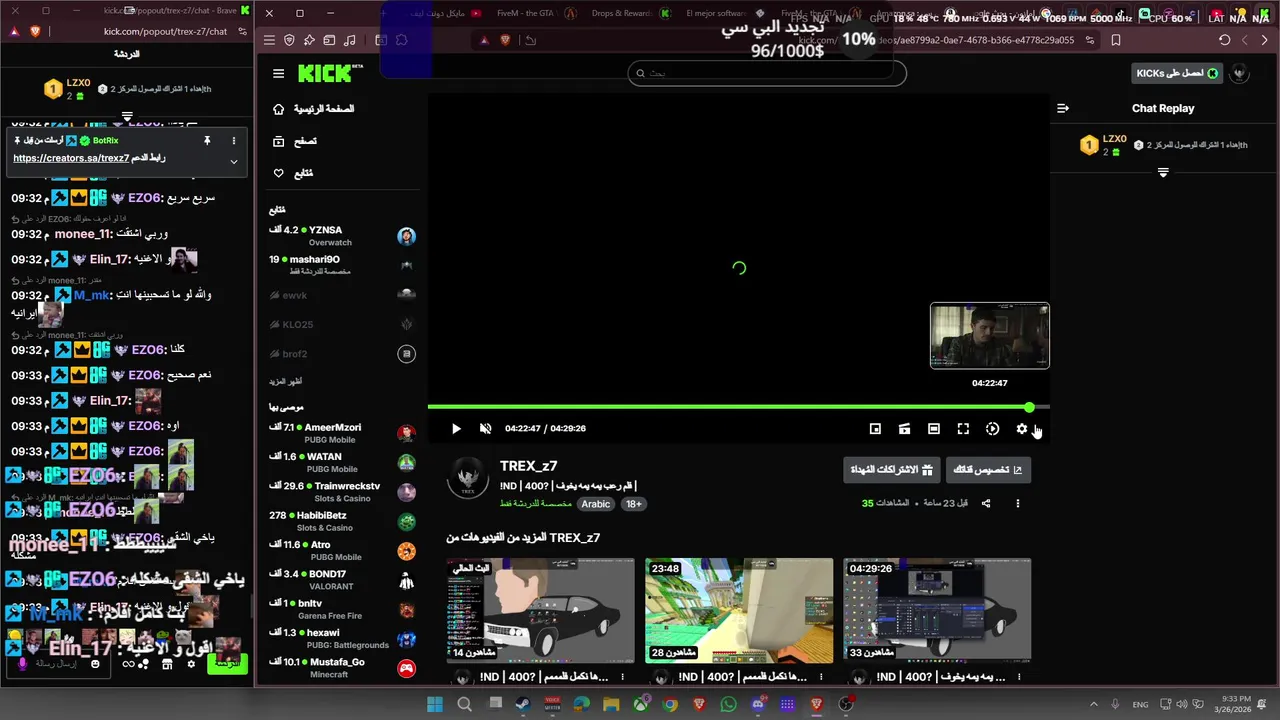
Task: Open Windows Start menu
Action: point(435,704)
